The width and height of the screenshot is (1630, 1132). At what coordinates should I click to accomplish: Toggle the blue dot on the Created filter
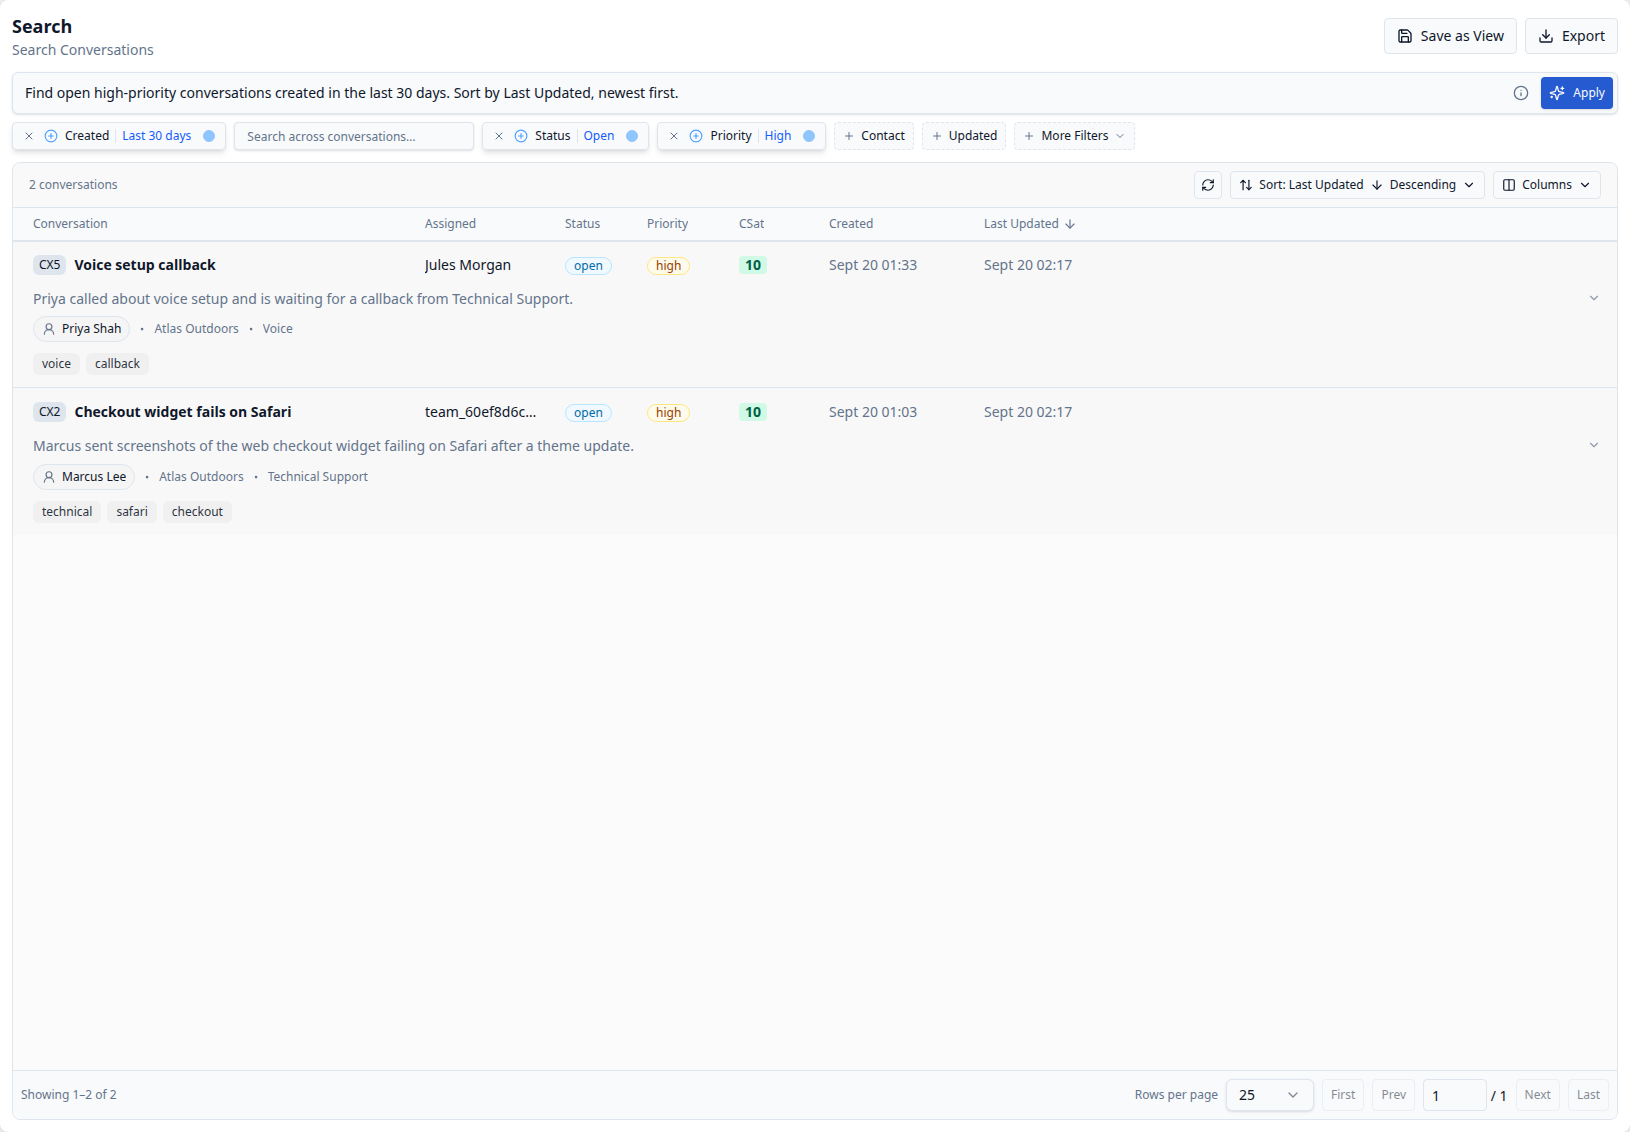pyautogui.click(x=209, y=136)
